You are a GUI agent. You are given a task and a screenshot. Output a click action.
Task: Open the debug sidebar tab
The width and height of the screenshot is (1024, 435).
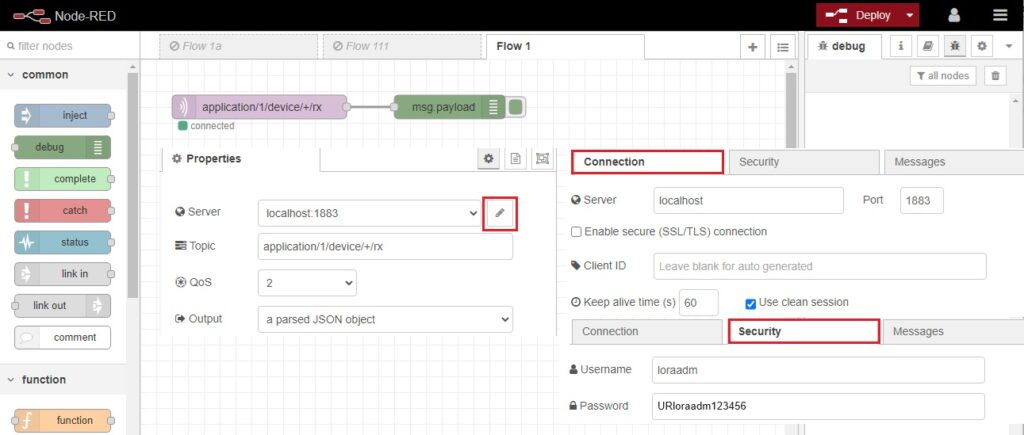[x=844, y=46]
